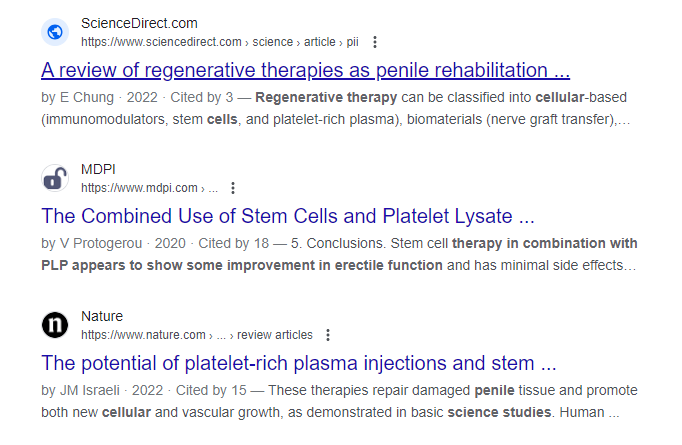Click the https://www.sciencedirect.com URL text
682x445 pixels.
(x=161, y=42)
